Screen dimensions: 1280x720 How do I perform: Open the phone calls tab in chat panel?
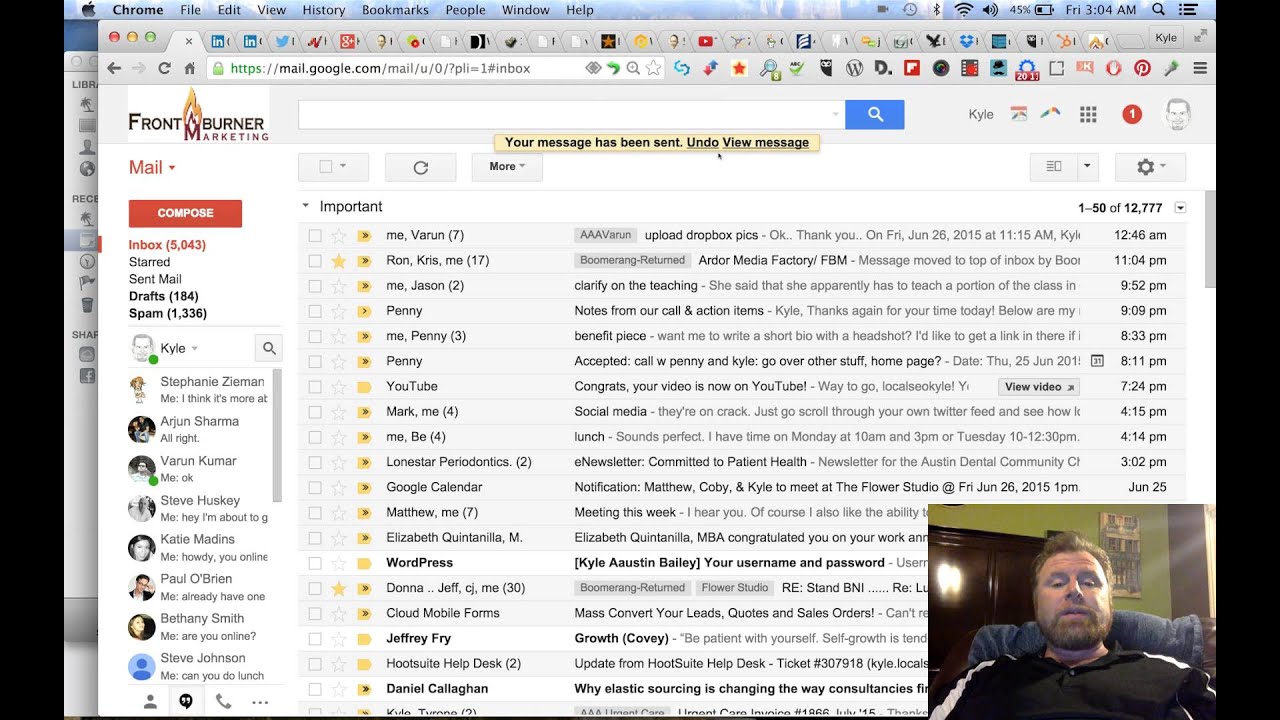223,702
